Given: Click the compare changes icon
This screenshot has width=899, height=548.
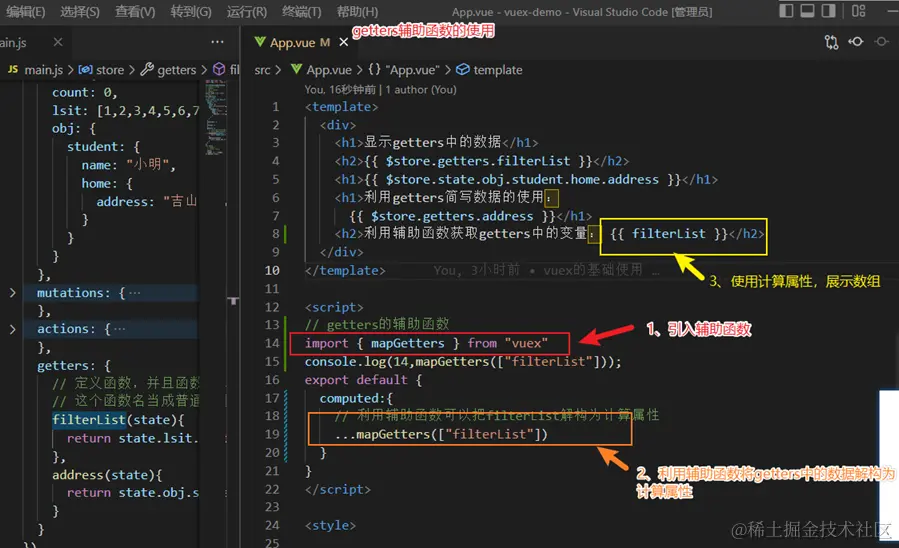Looking at the screenshot, I should (831, 42).
